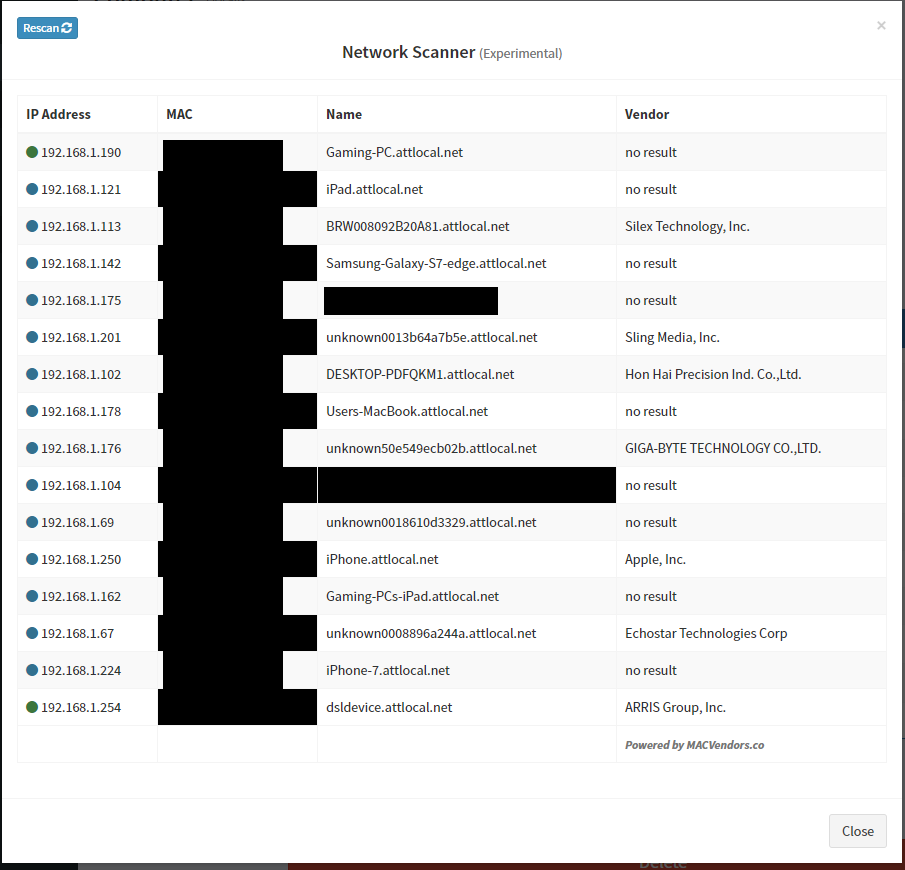Select IP address 192.168.1.162
This screenshot has height=870, width=905.
tap(81, 596)
